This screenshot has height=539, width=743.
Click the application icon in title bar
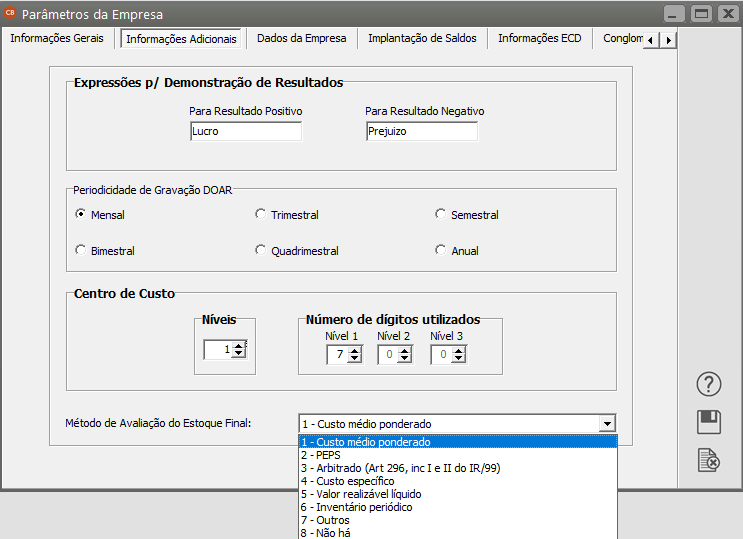(11, 14)
